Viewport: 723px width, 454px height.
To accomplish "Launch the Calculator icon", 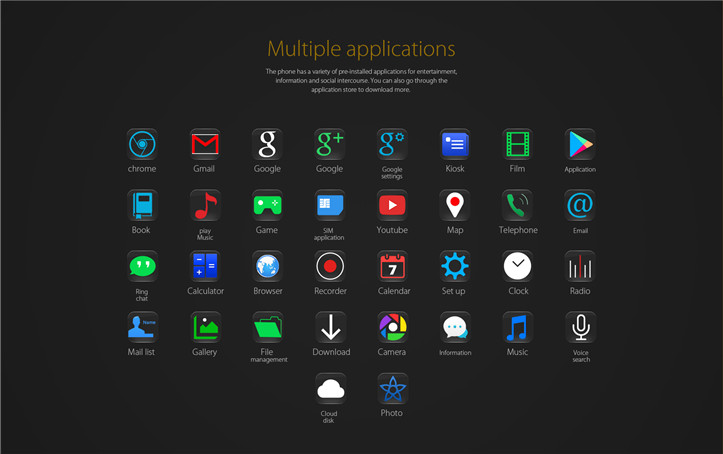I will [x=205, y=266].
